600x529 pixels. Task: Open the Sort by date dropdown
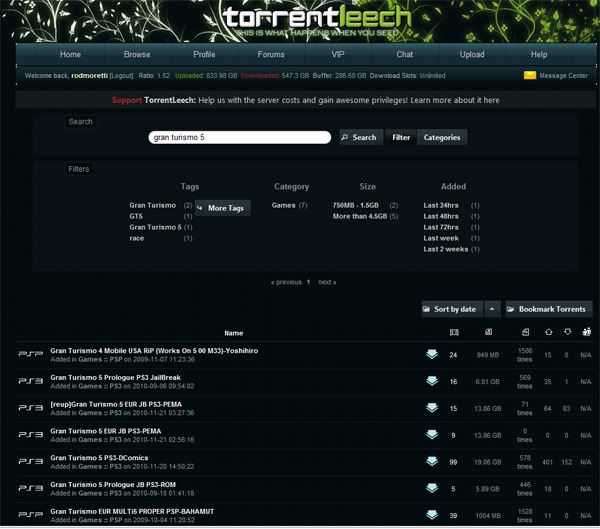click(452, 309)
